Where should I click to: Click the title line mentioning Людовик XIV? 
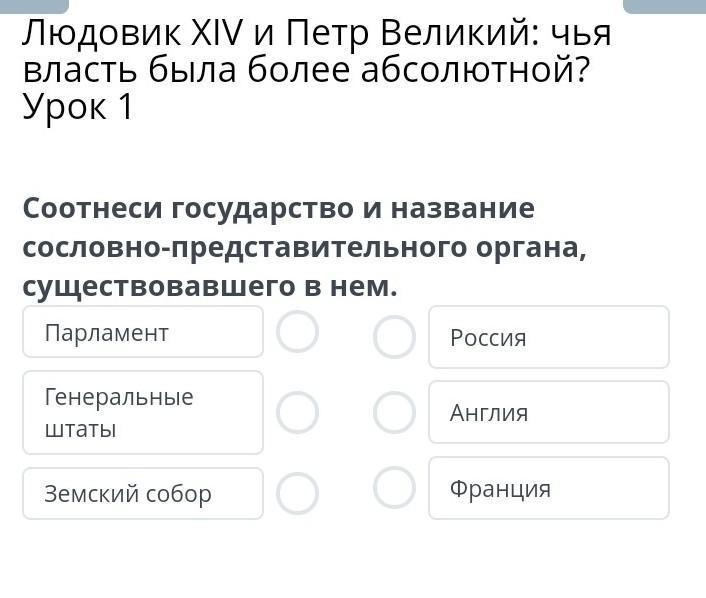pos(316,34)
